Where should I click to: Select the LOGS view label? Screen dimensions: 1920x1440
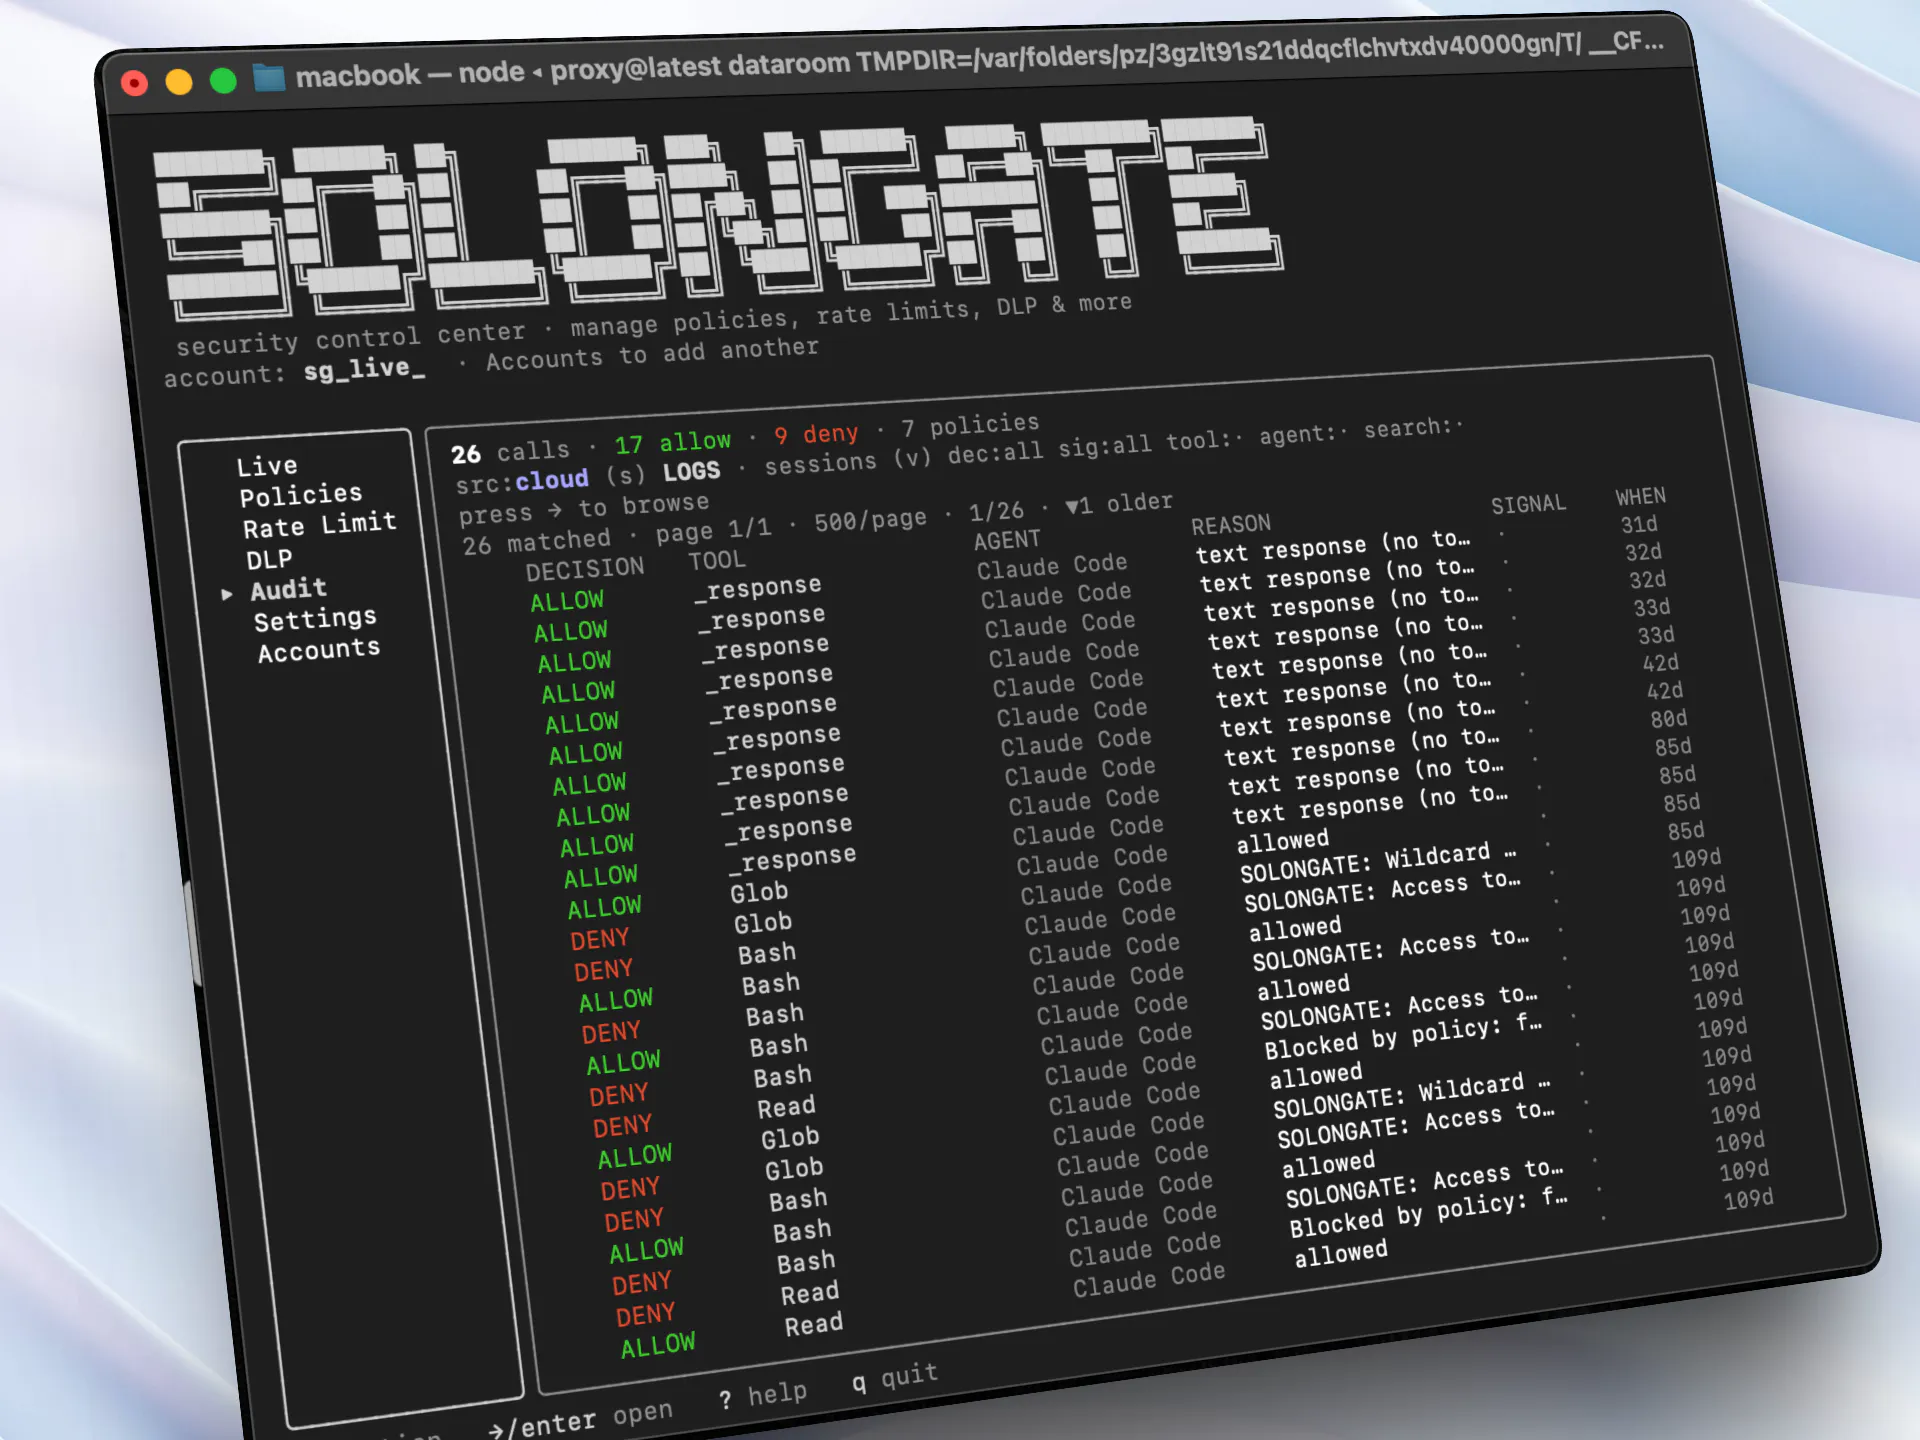[691, 472]
